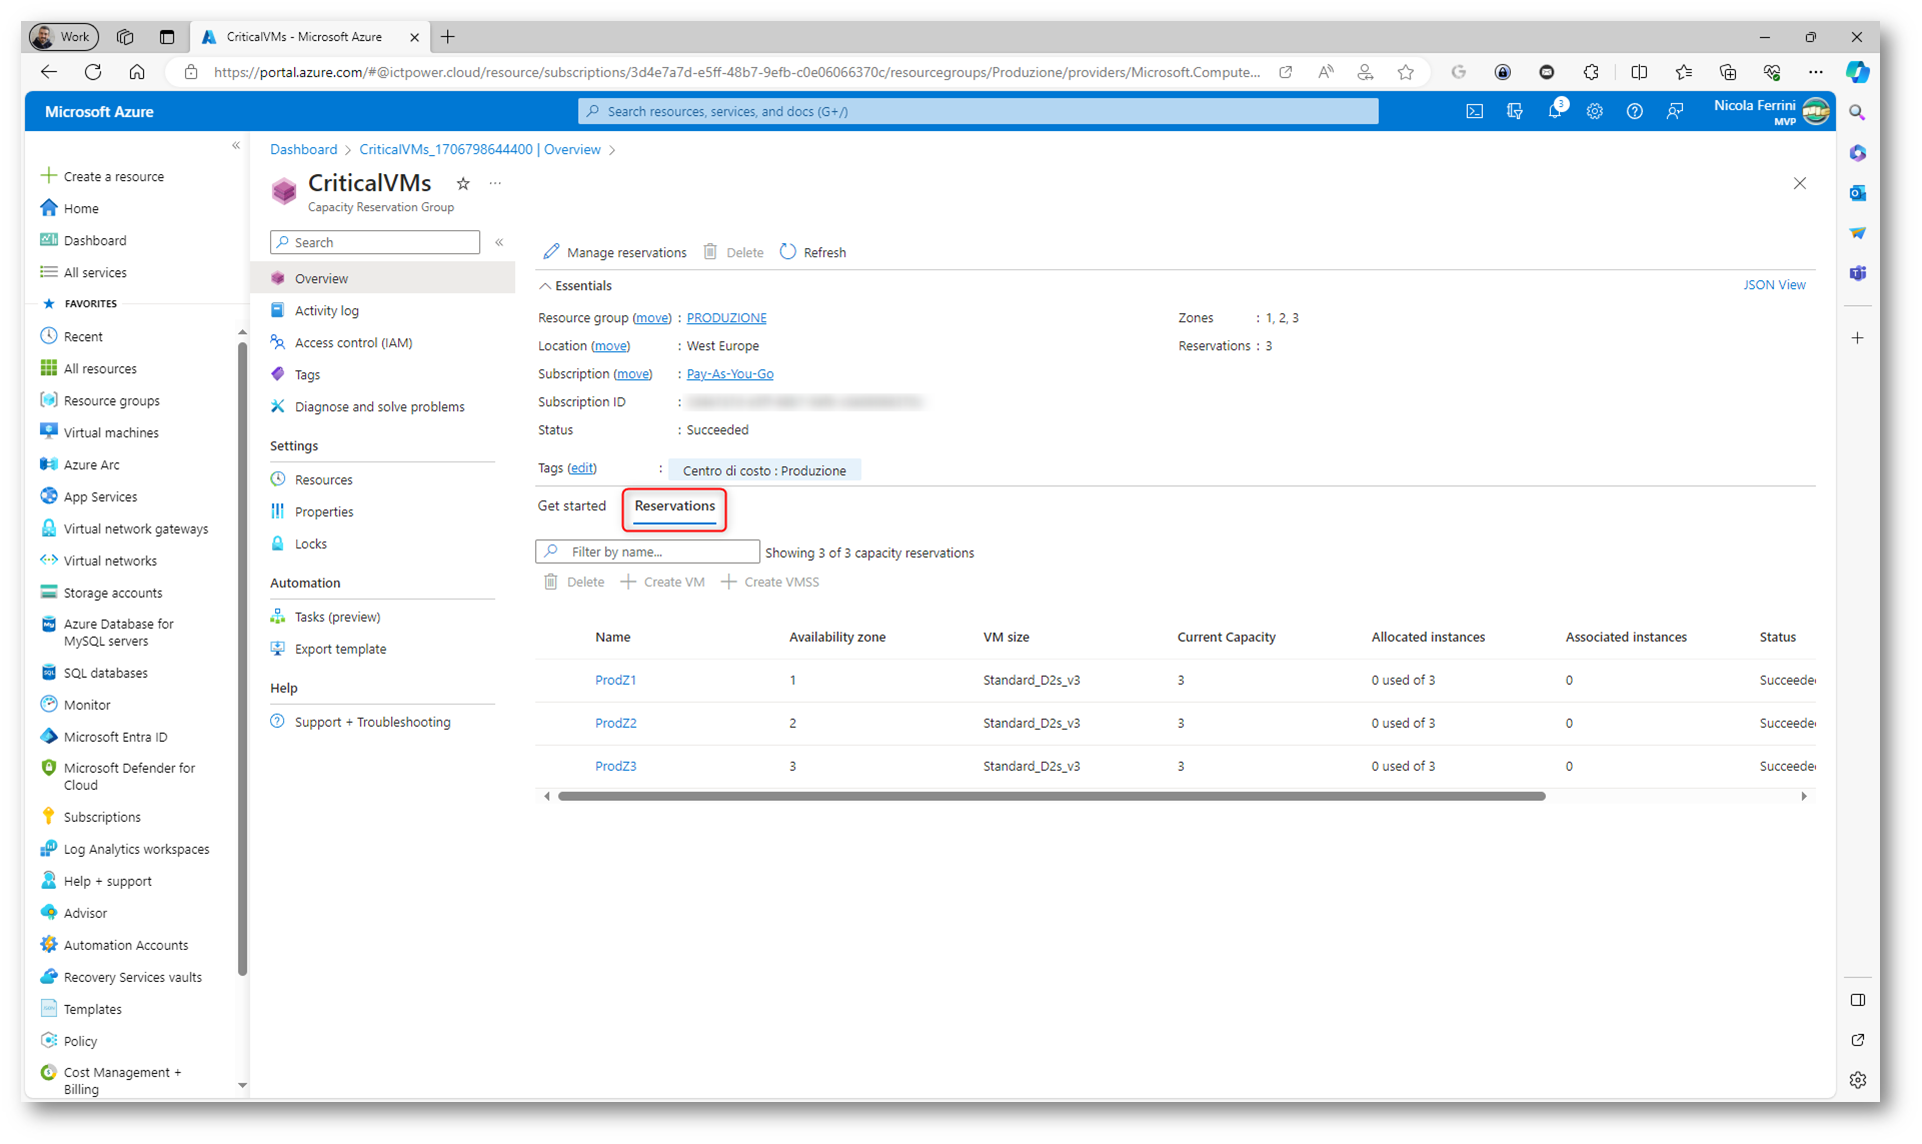
Task: Open Properties under Settings
Action: point(324,512)
